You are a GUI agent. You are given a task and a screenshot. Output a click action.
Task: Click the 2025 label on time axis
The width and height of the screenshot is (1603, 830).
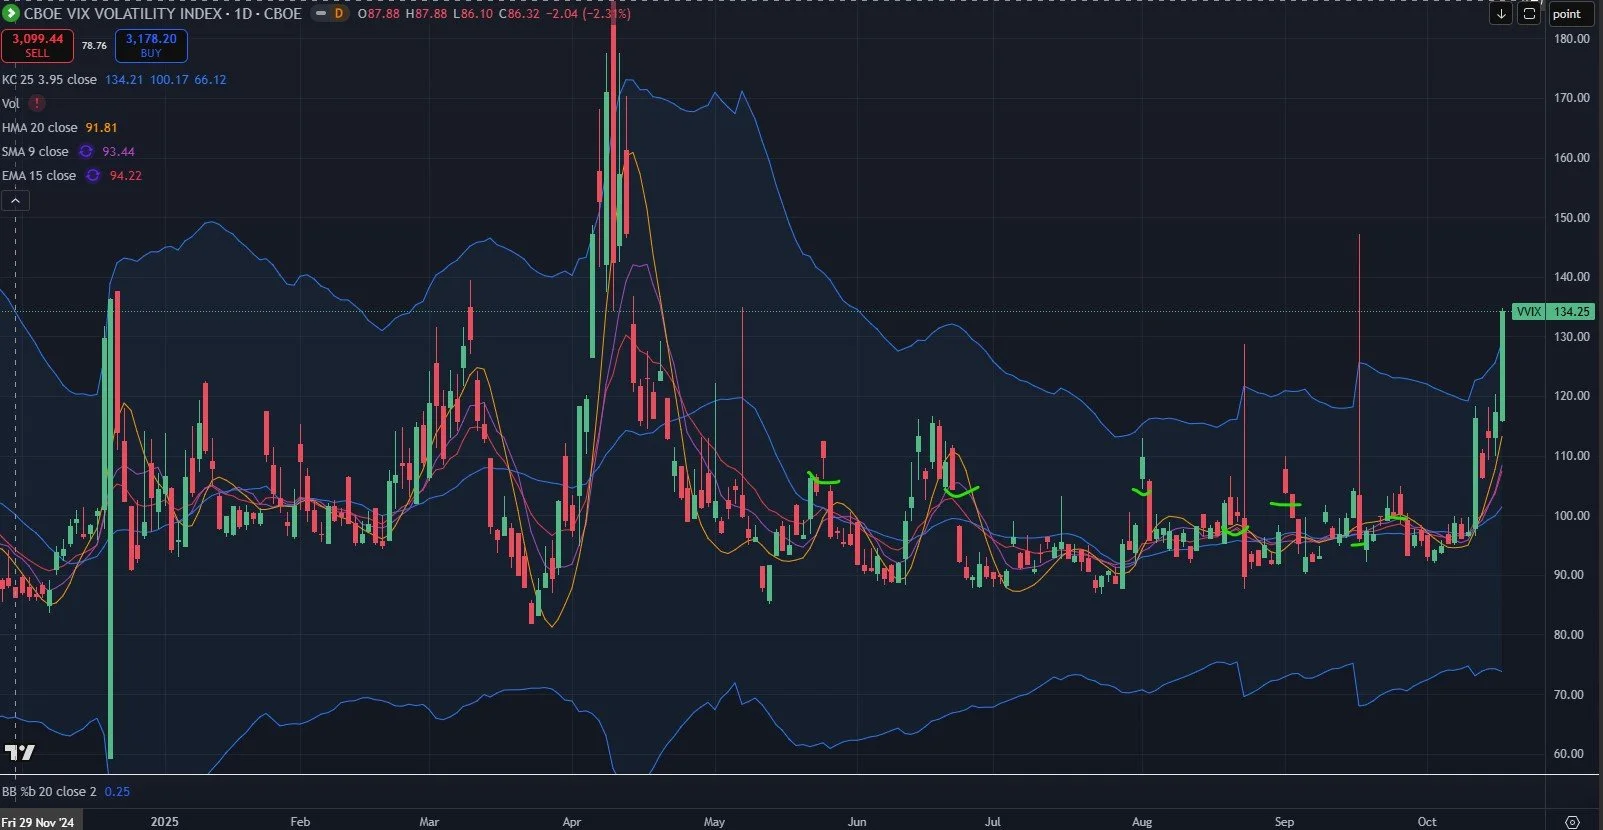tap(164, 822)
